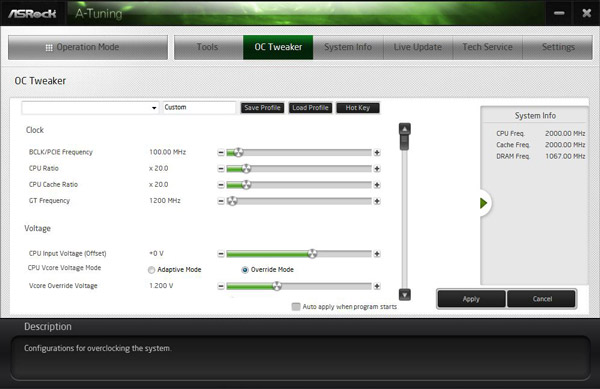Click plus icon for CPU Input Voltage
600x389 pixels.
pyautogui.click(x=377, y=254)
